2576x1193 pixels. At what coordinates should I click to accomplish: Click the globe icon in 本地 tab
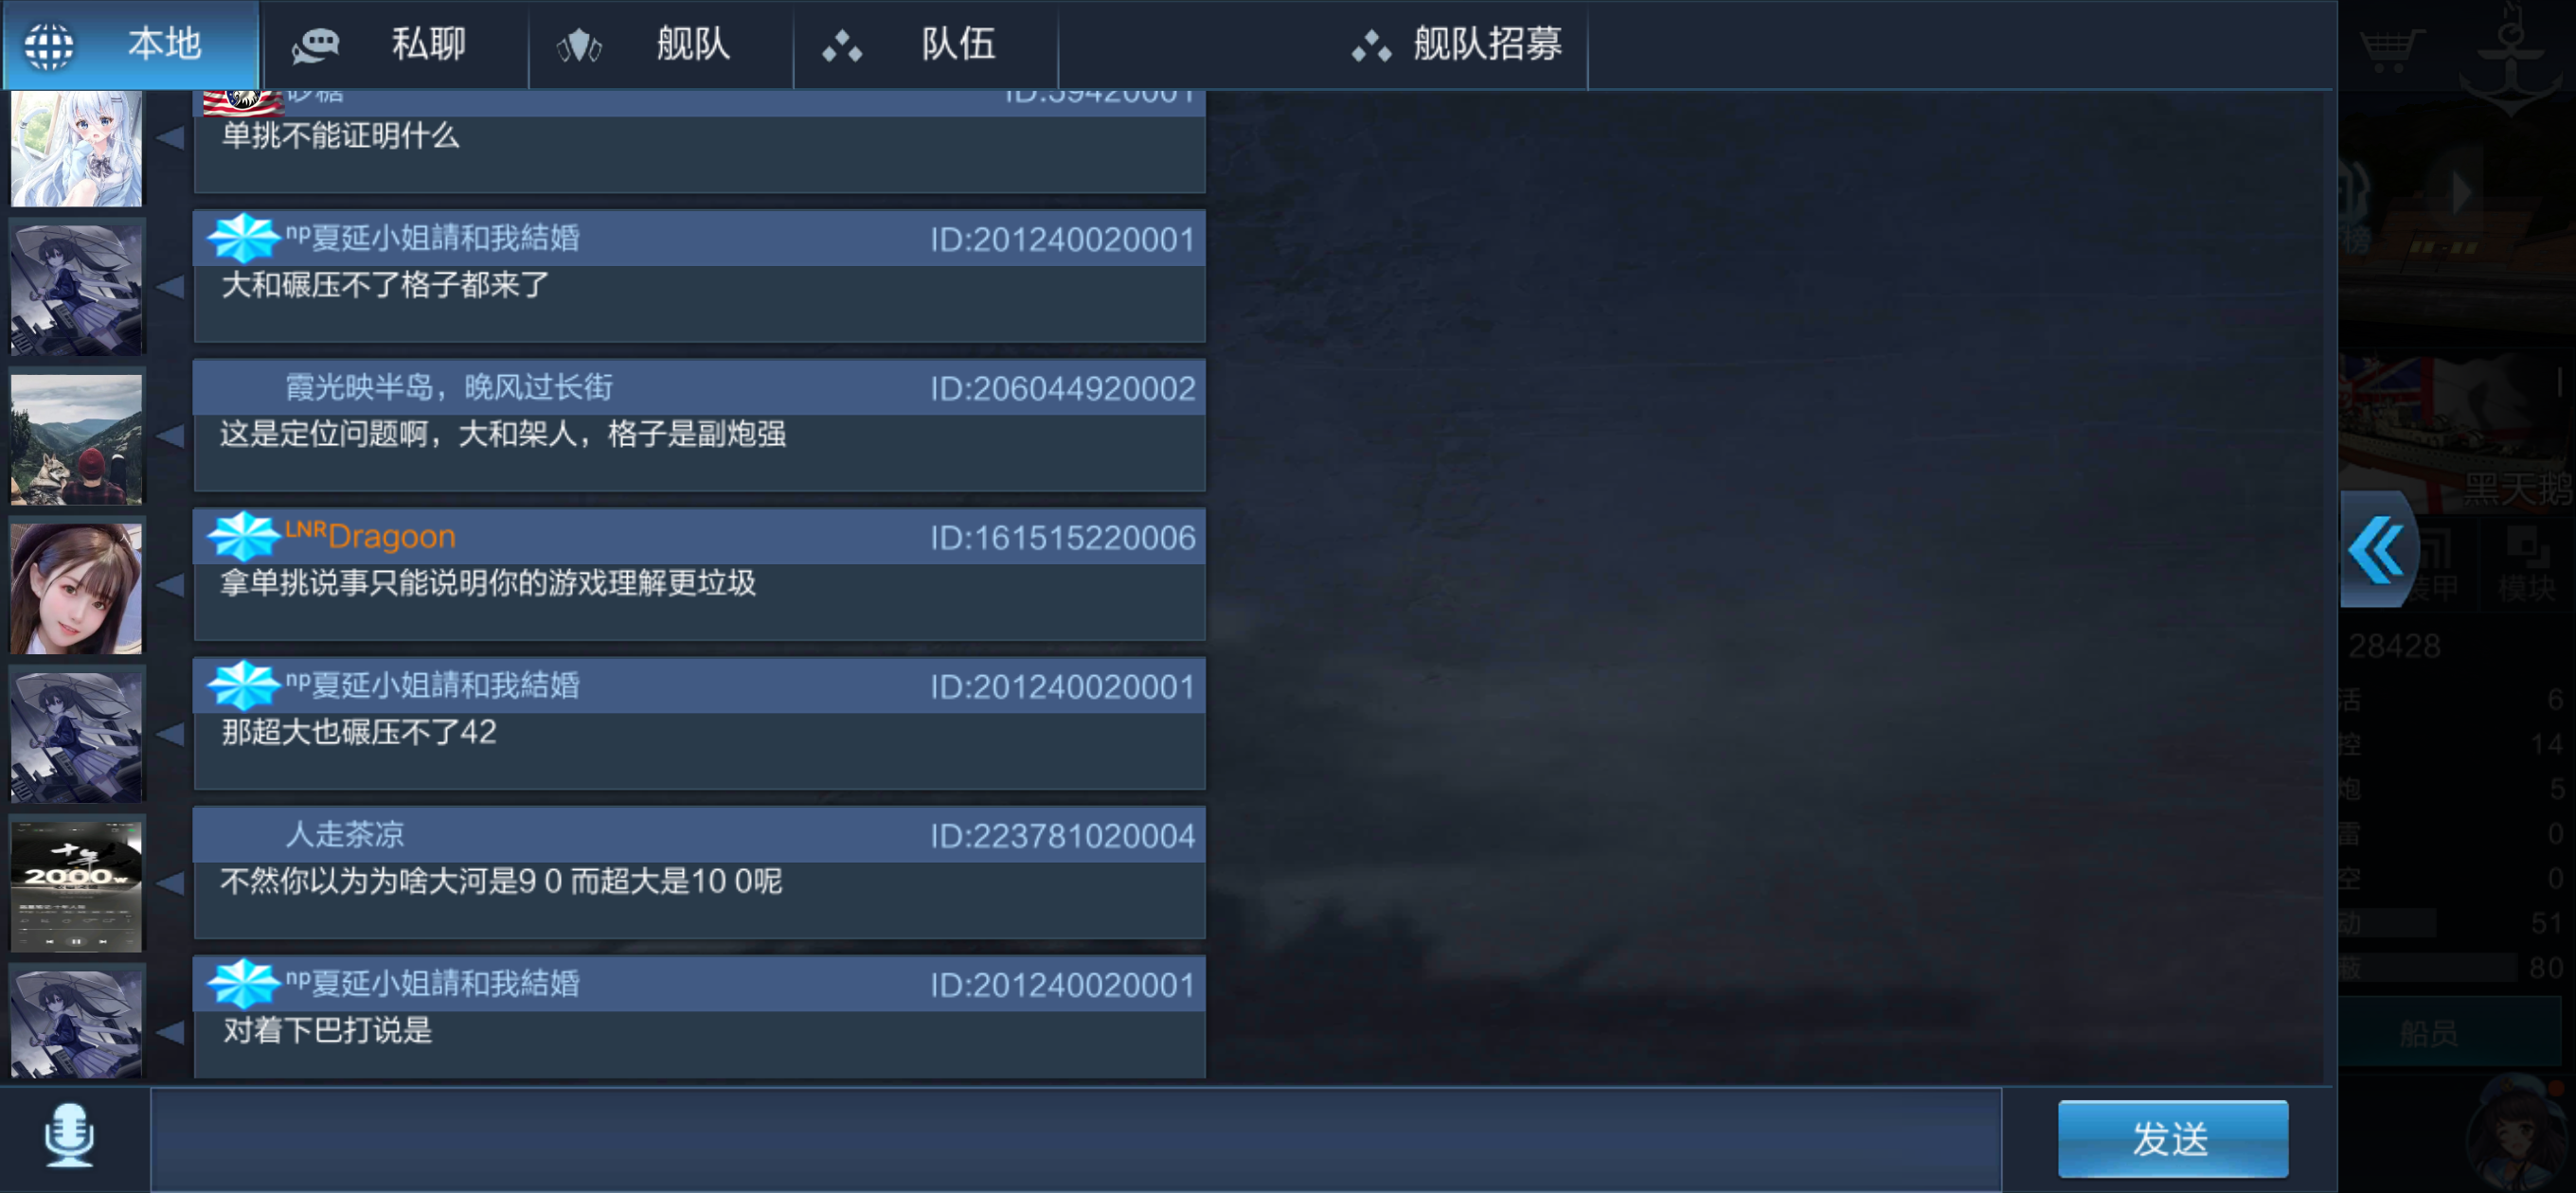pos(48,45)
